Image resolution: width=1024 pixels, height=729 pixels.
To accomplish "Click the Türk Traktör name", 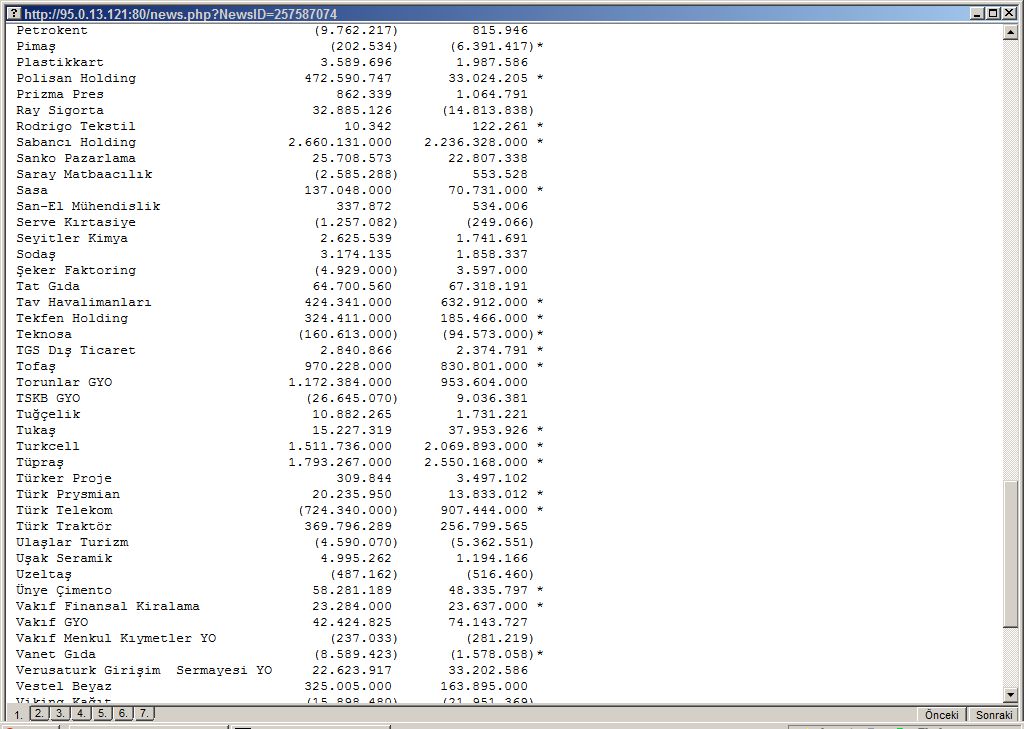I will (64, 526).
